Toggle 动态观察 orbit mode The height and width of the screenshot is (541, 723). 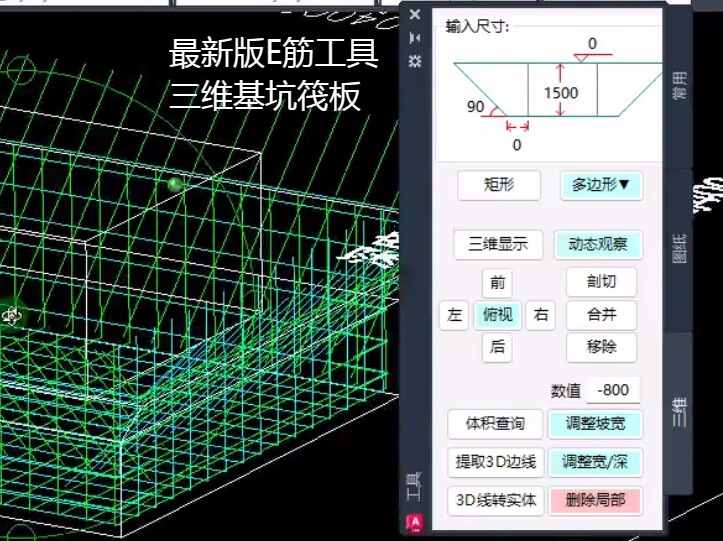[598, 245]
